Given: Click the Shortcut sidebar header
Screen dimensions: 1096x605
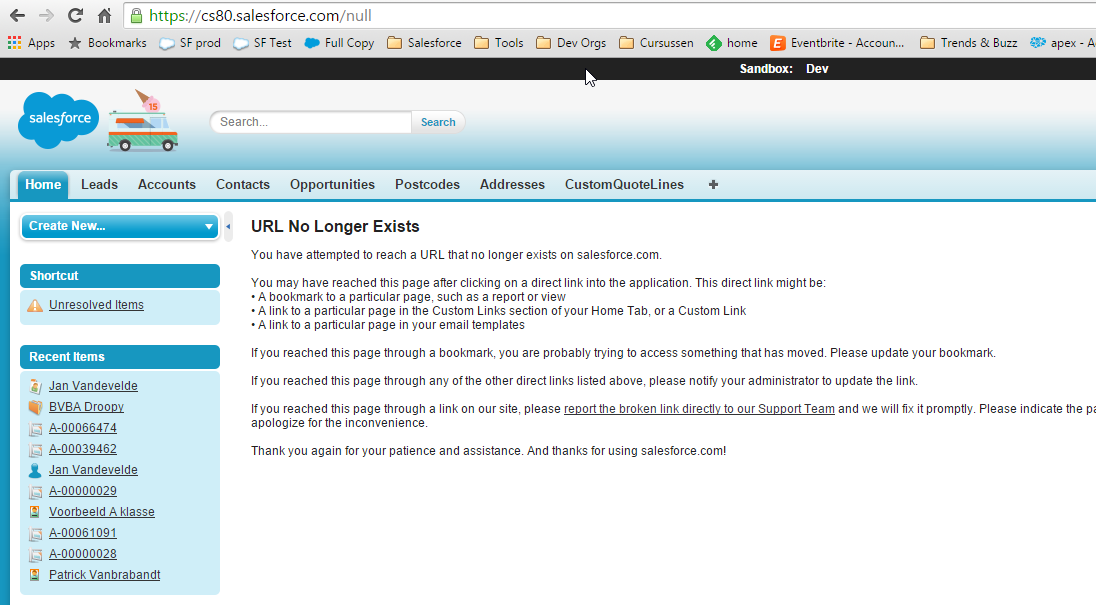Looking at the screenshot, I should point(120,276).
